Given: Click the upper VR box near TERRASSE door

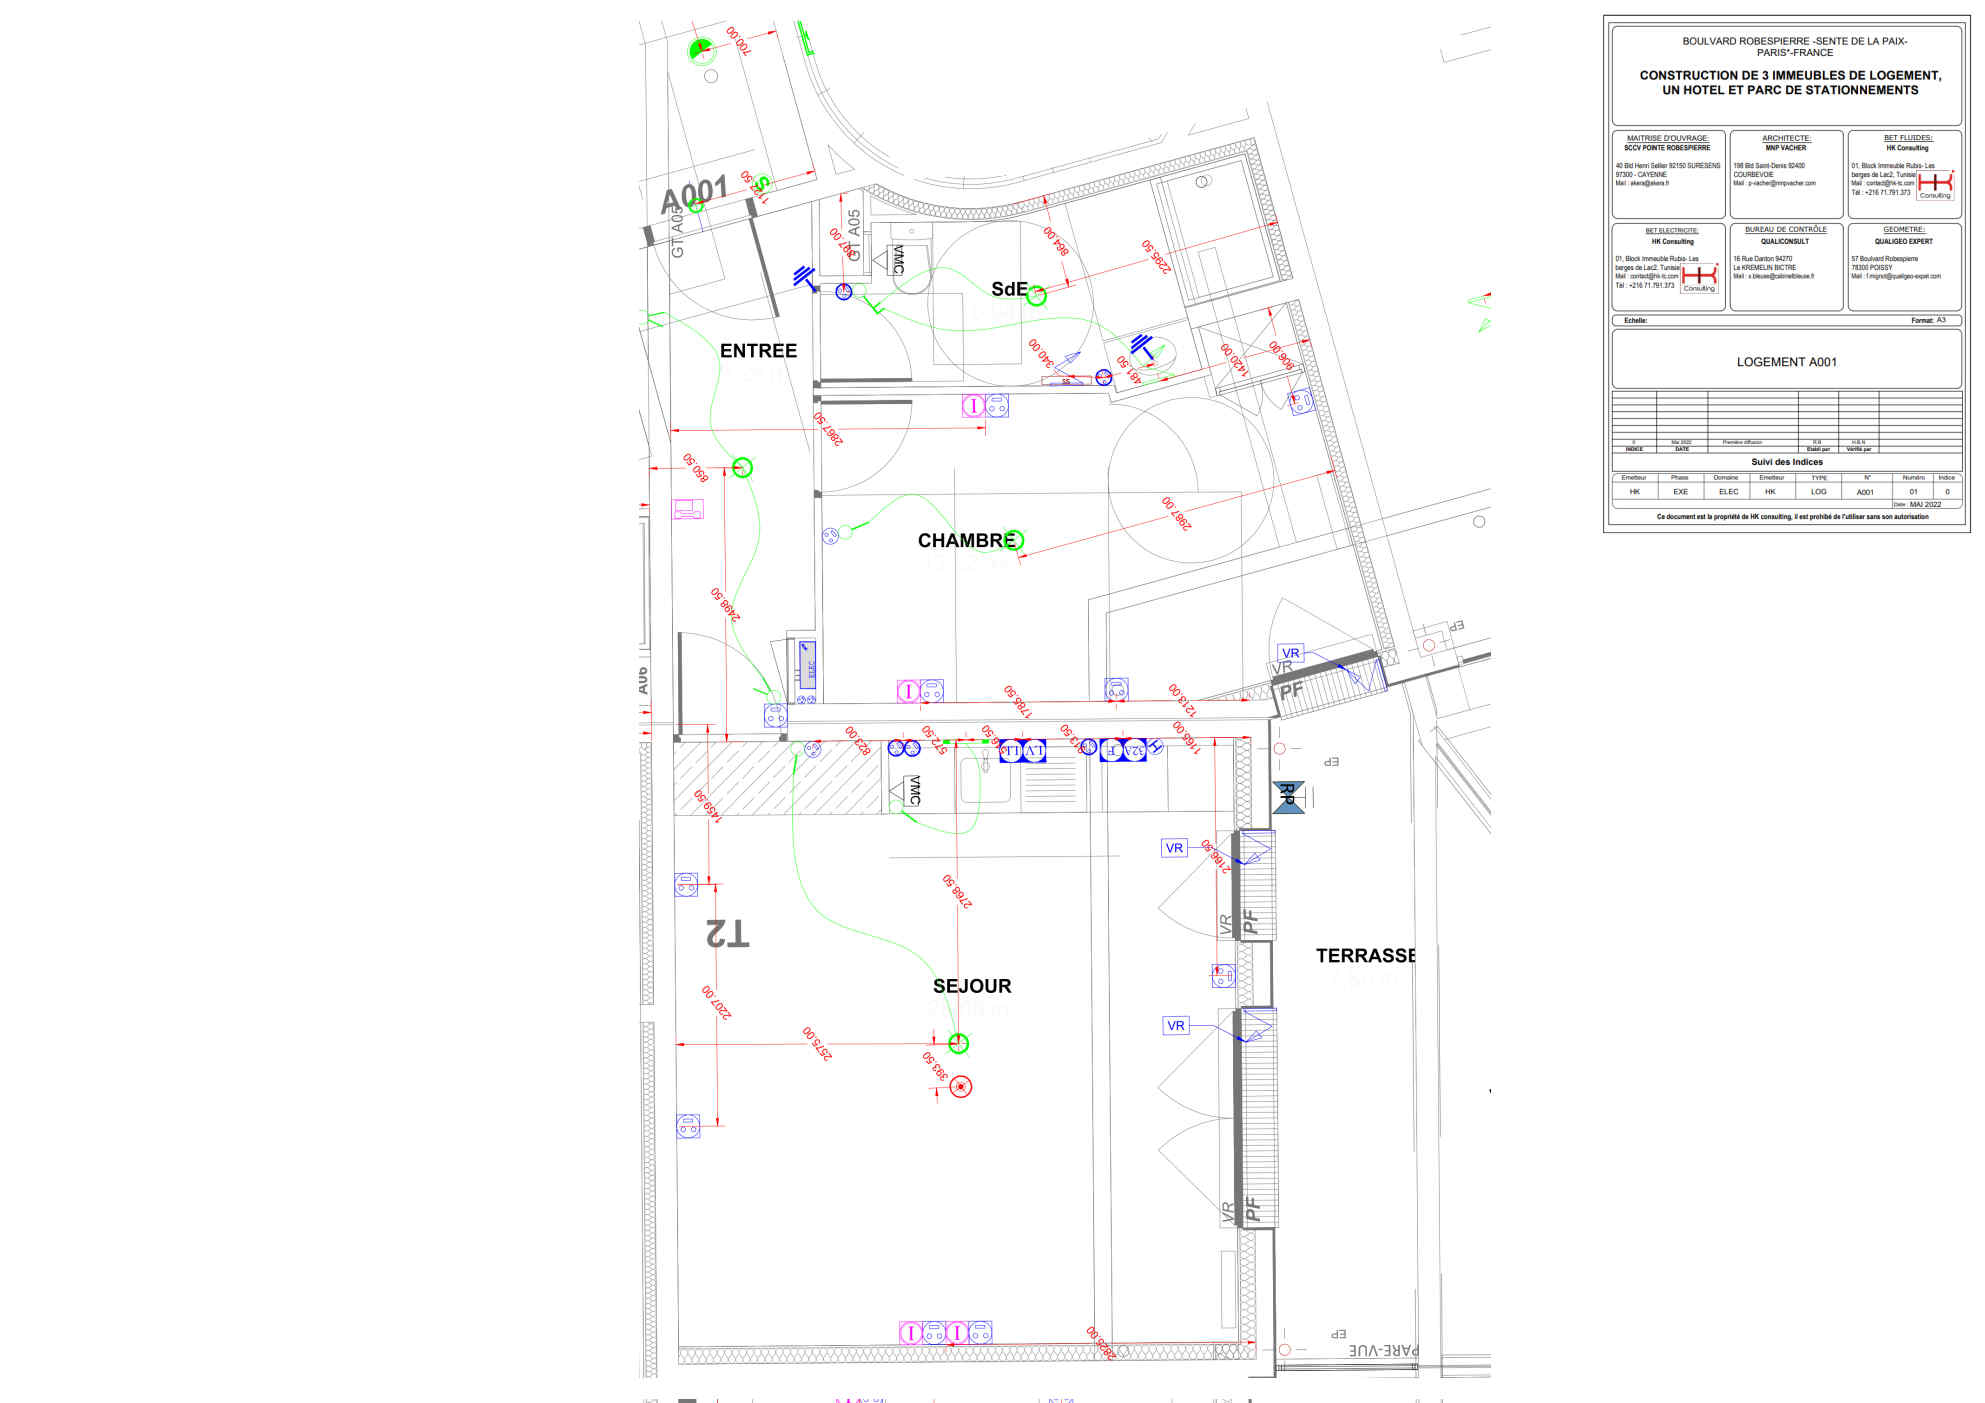Looking at the screenshot, I should [x=1174, y=848].
